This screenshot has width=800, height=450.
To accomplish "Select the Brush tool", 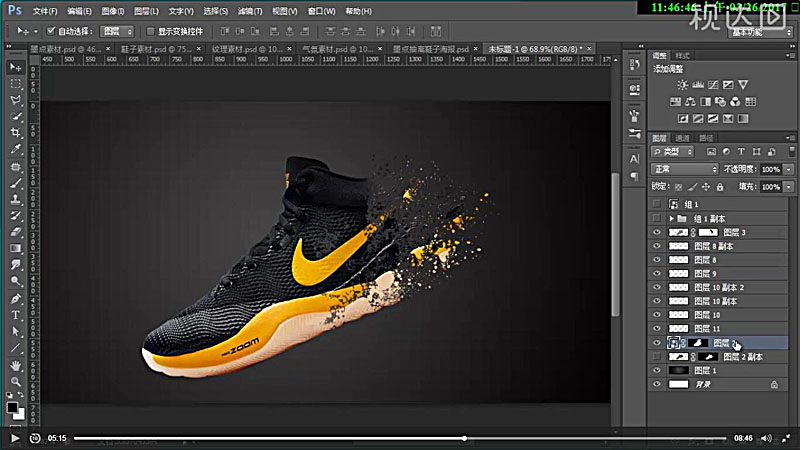I will click(16, 183).
